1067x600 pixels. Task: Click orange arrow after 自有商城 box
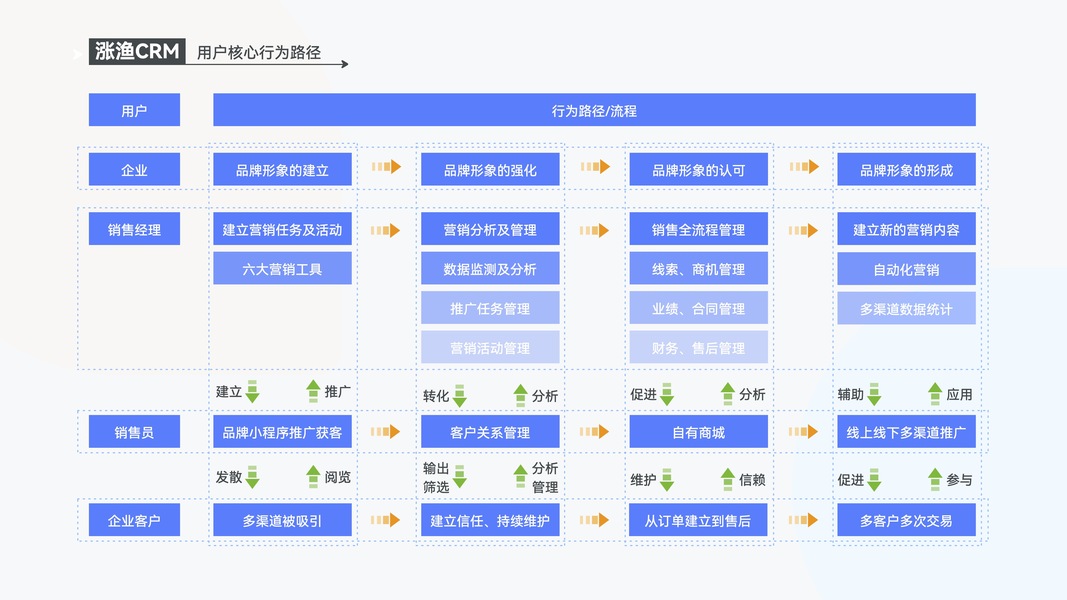click(803, 431)
